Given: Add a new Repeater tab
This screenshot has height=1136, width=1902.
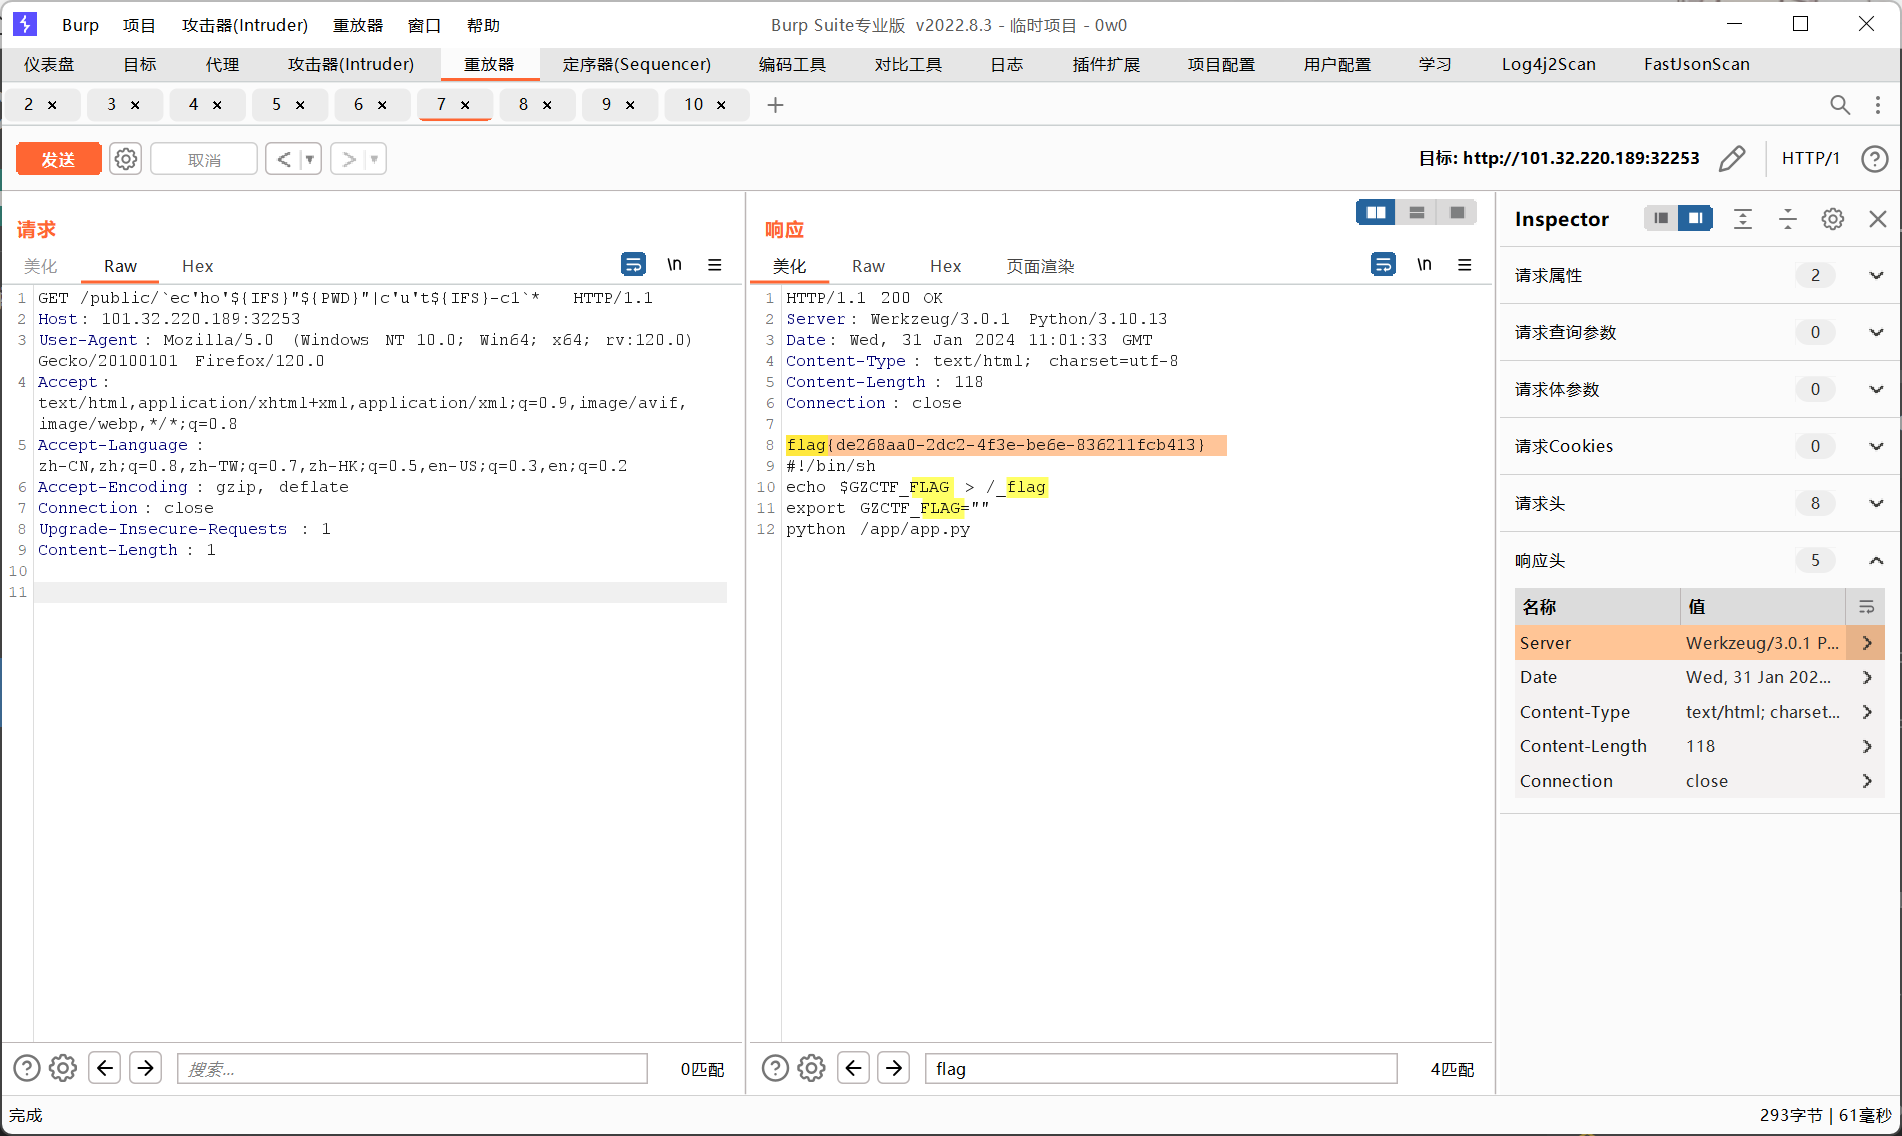Looking at the screenshot, I should coord(775,105).
